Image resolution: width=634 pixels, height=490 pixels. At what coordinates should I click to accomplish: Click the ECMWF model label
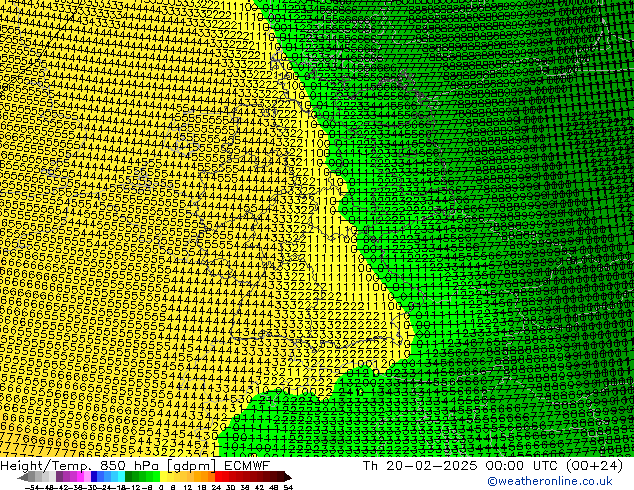point(247,466)
